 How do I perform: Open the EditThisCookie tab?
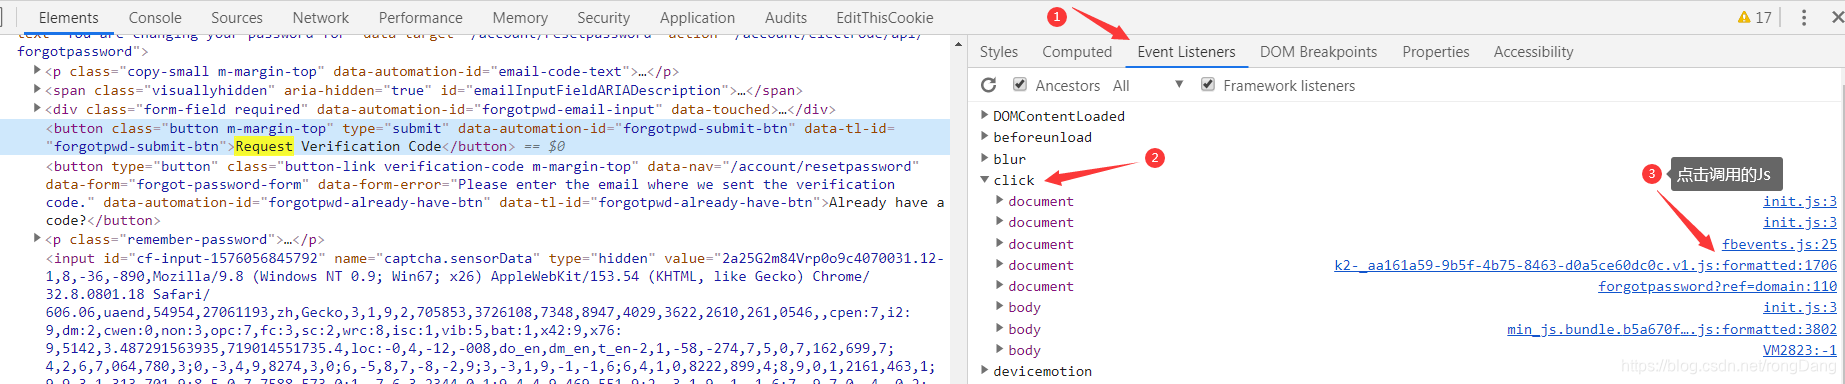click(x=885, y=17)
